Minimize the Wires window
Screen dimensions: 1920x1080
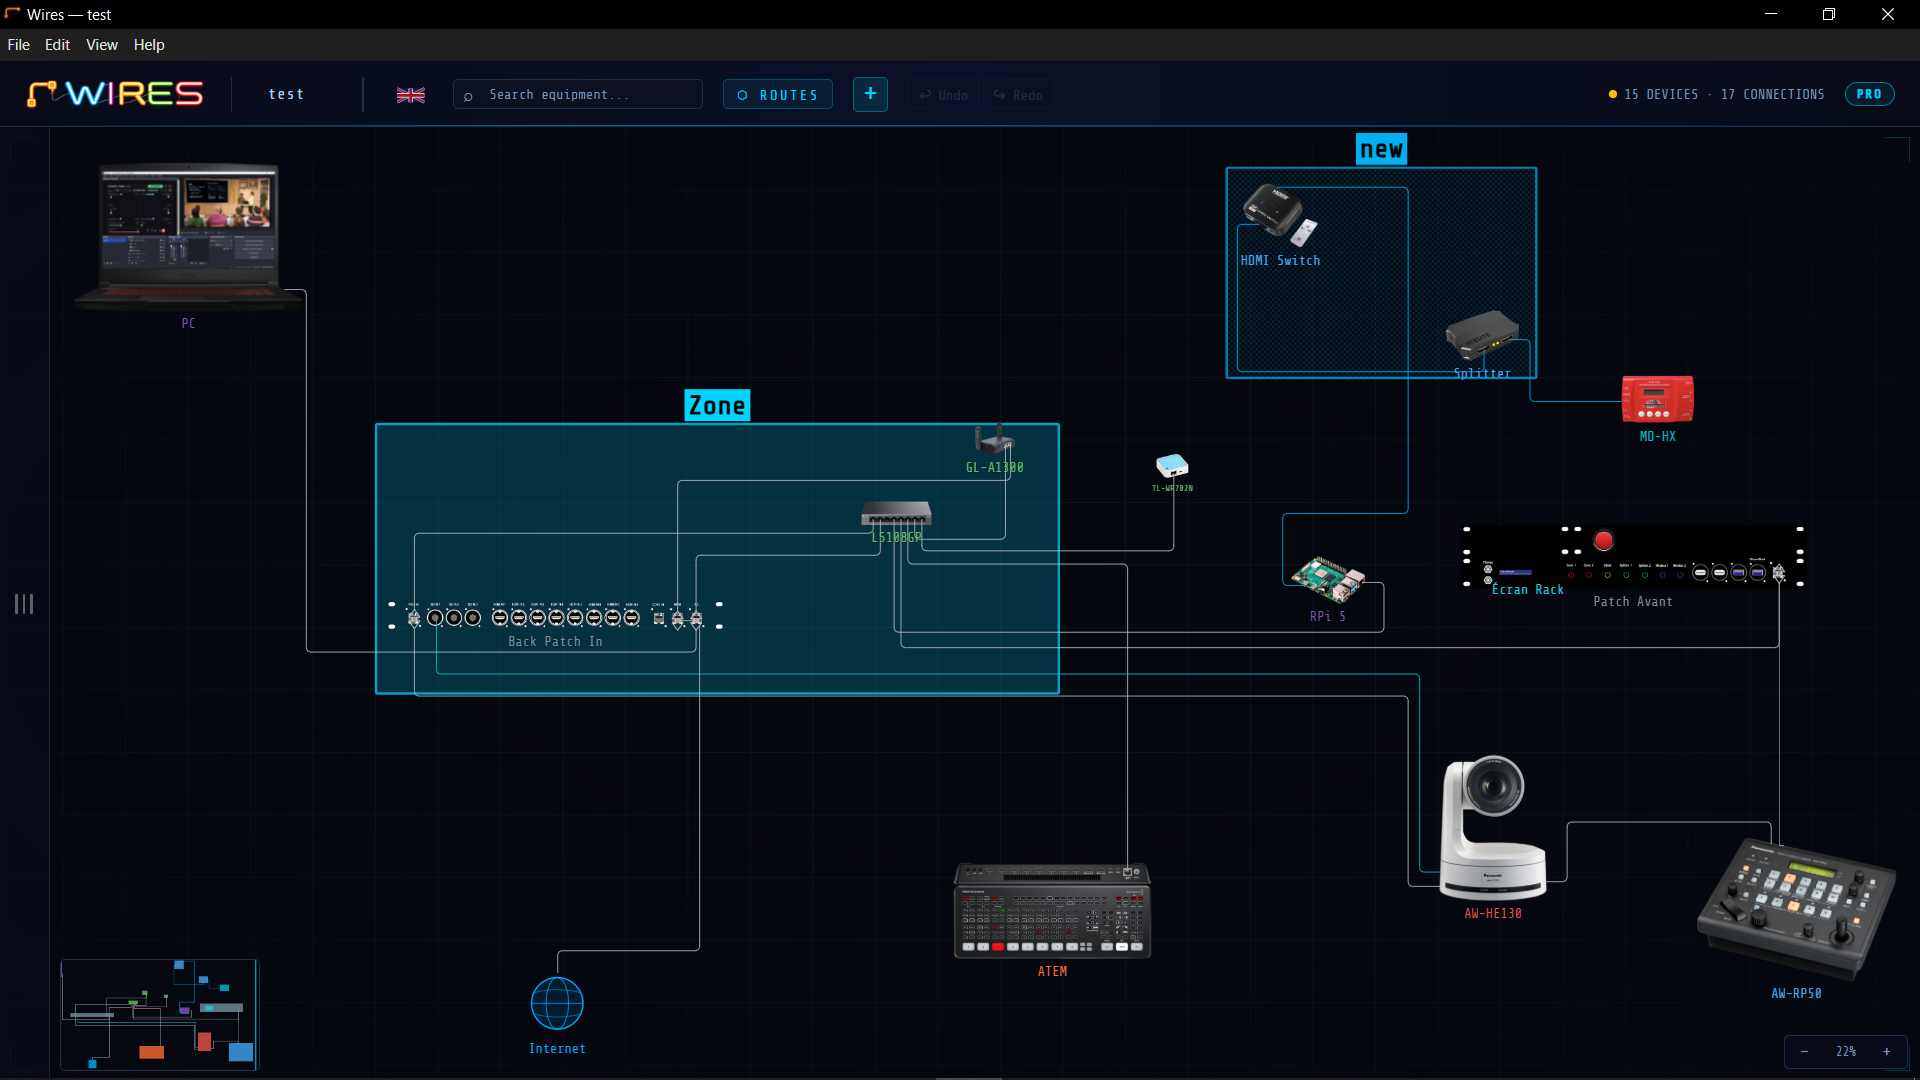coord(1771,14)
